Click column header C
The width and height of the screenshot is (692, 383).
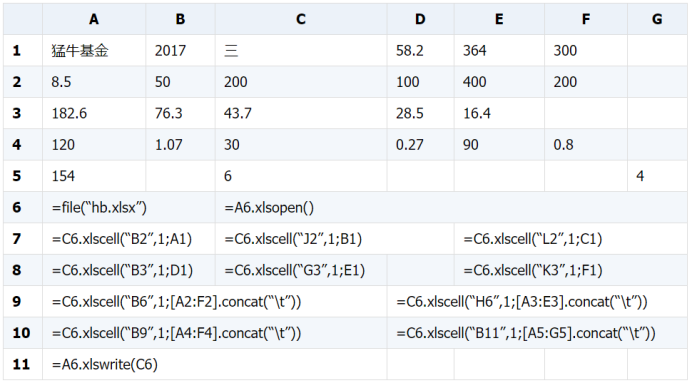301,19
